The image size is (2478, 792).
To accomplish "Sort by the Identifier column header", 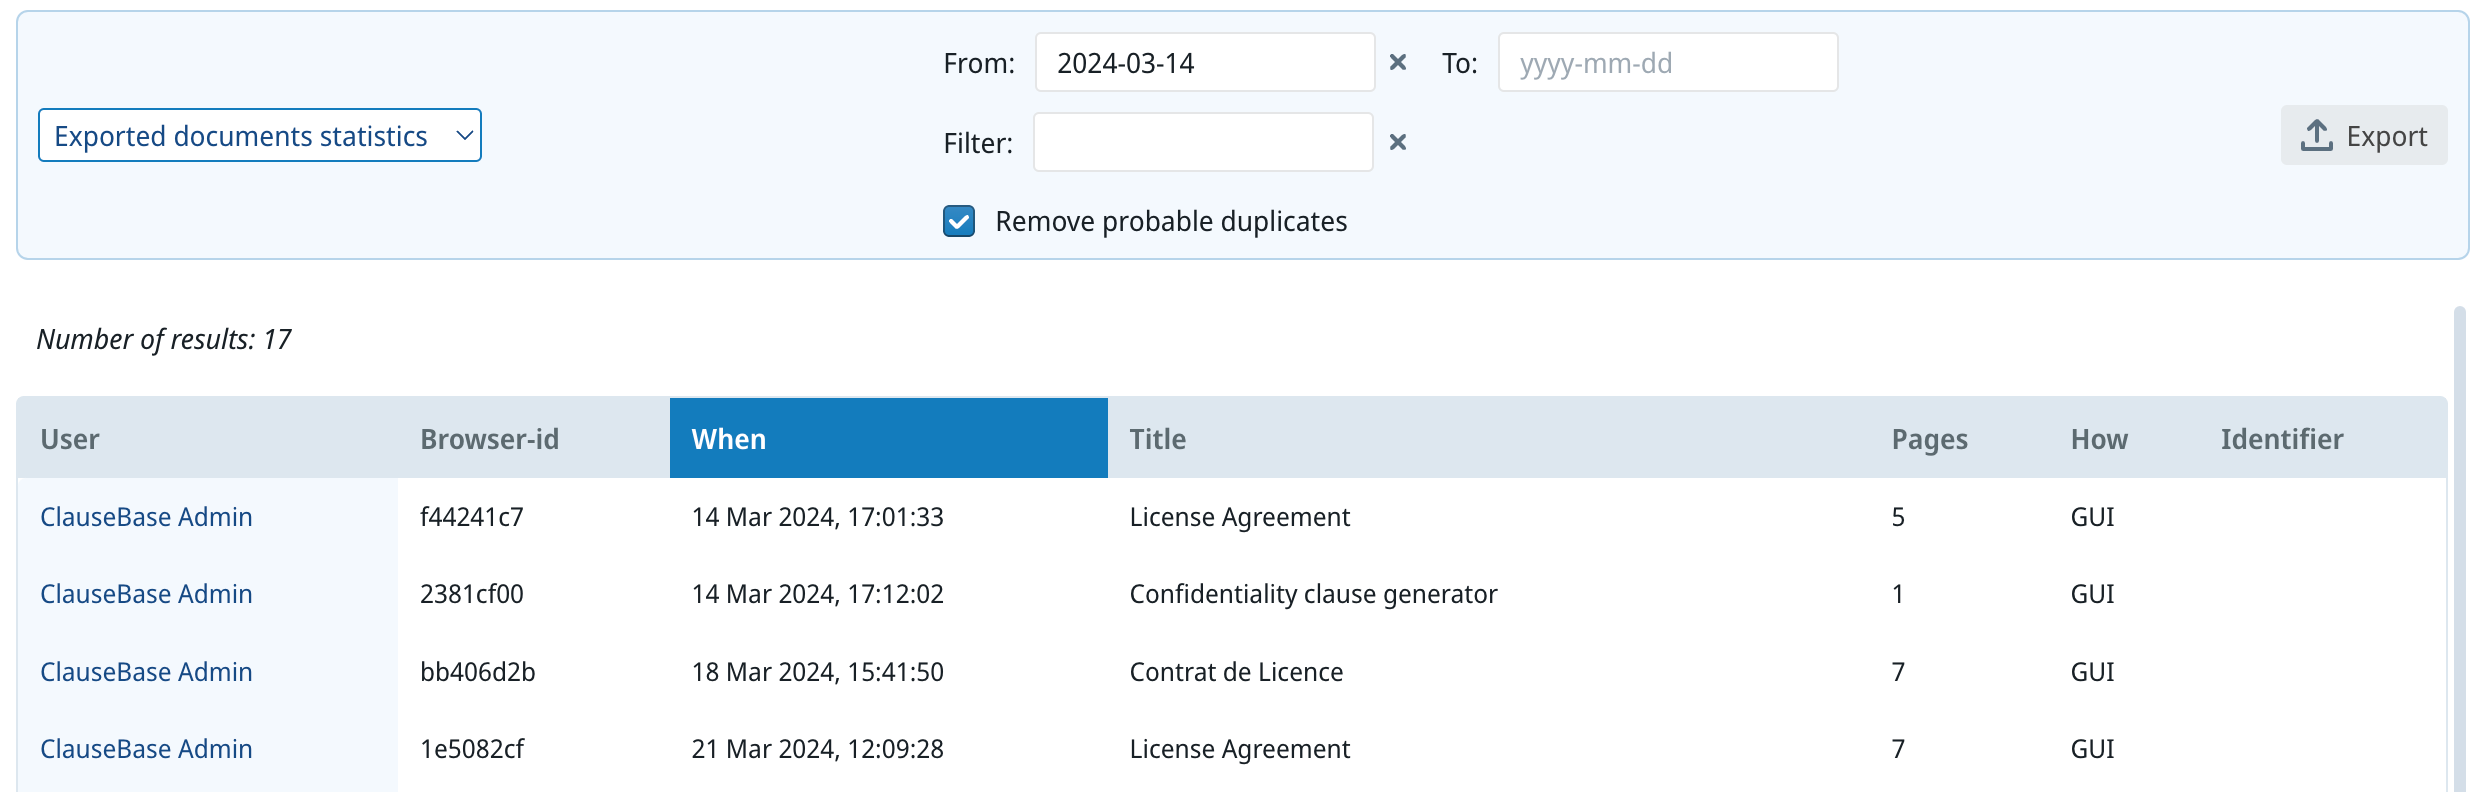I will pyautogui.click(x=2282, y=439).
